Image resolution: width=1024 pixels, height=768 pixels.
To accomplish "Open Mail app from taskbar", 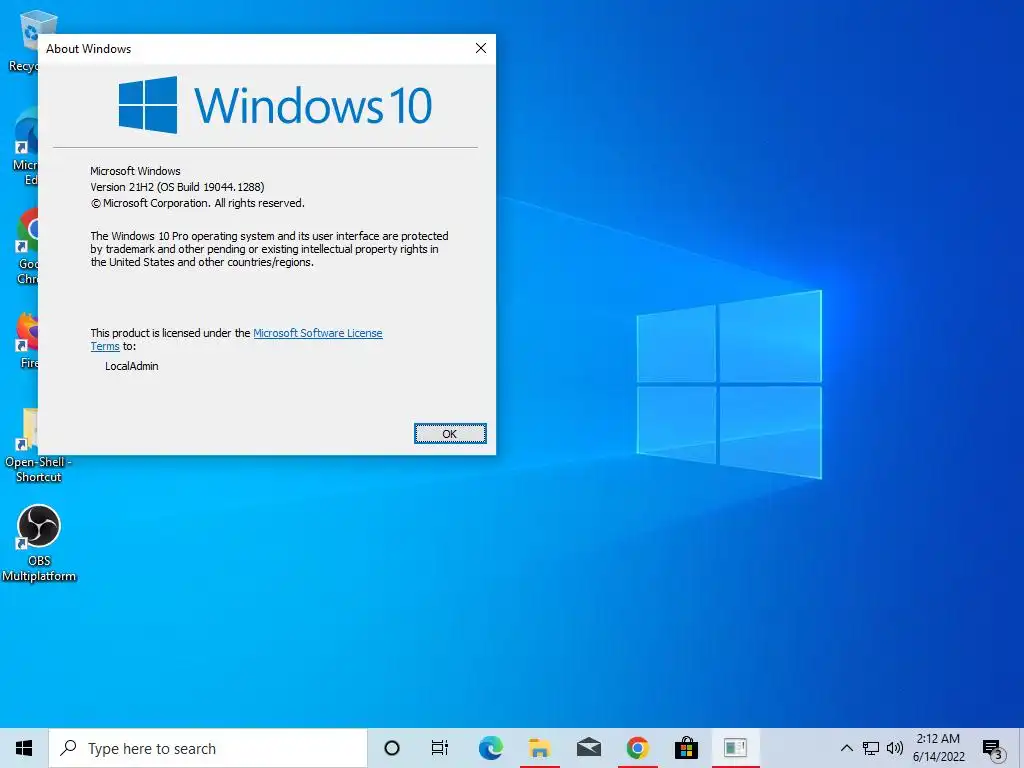I will point(588,748).
